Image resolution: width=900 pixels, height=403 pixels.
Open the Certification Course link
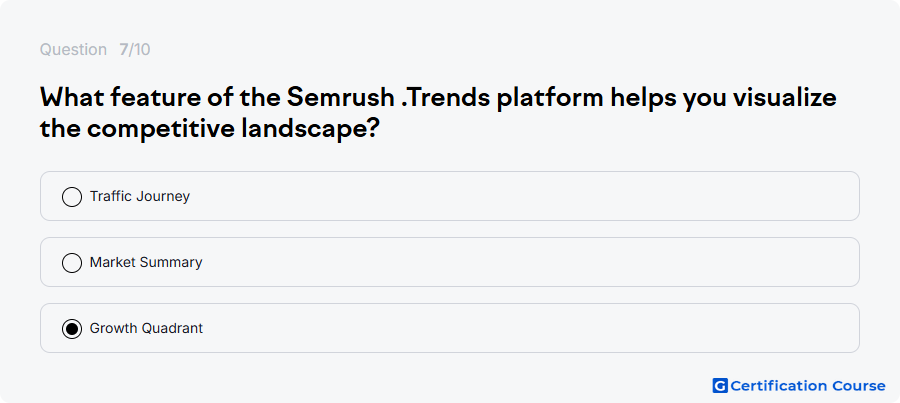click(799, 386)
